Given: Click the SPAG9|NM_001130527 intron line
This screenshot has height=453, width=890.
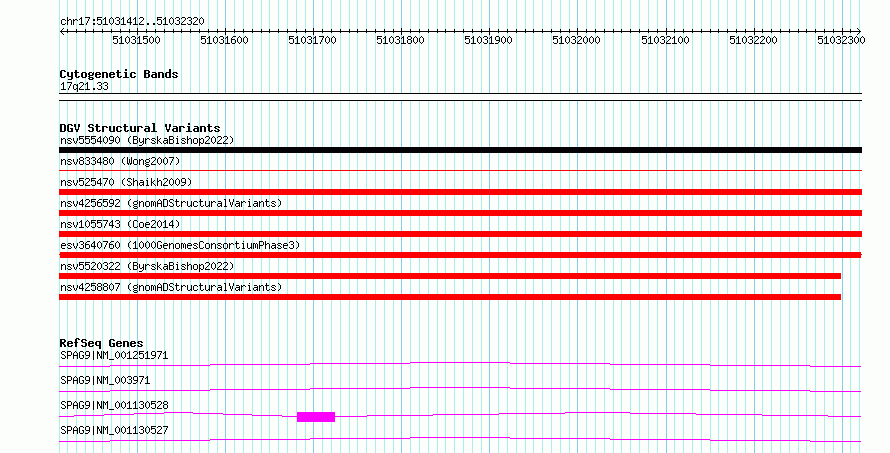Looking at the screenshot, I should (x=460, y=439).
